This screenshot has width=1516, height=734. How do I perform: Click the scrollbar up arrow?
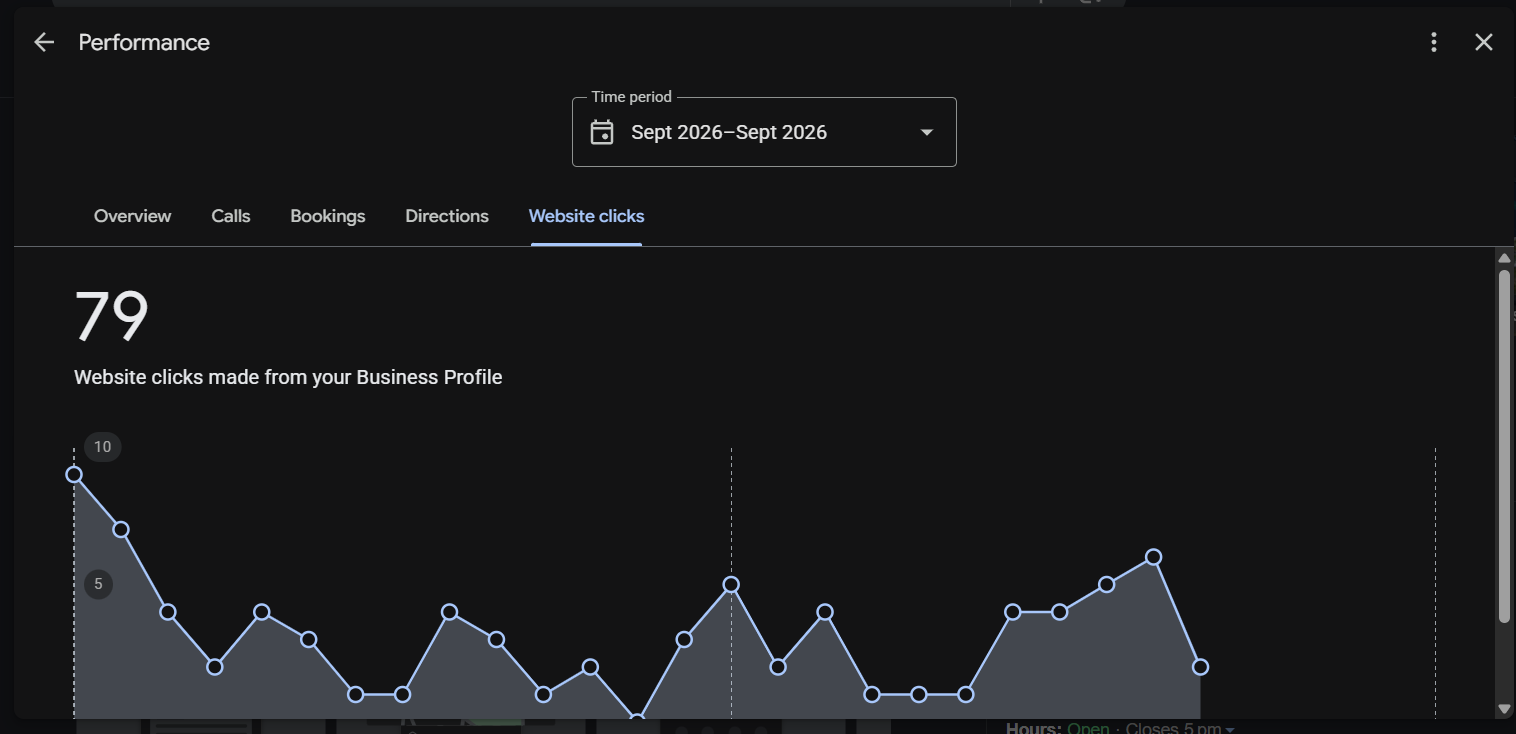pos(1504,258)
